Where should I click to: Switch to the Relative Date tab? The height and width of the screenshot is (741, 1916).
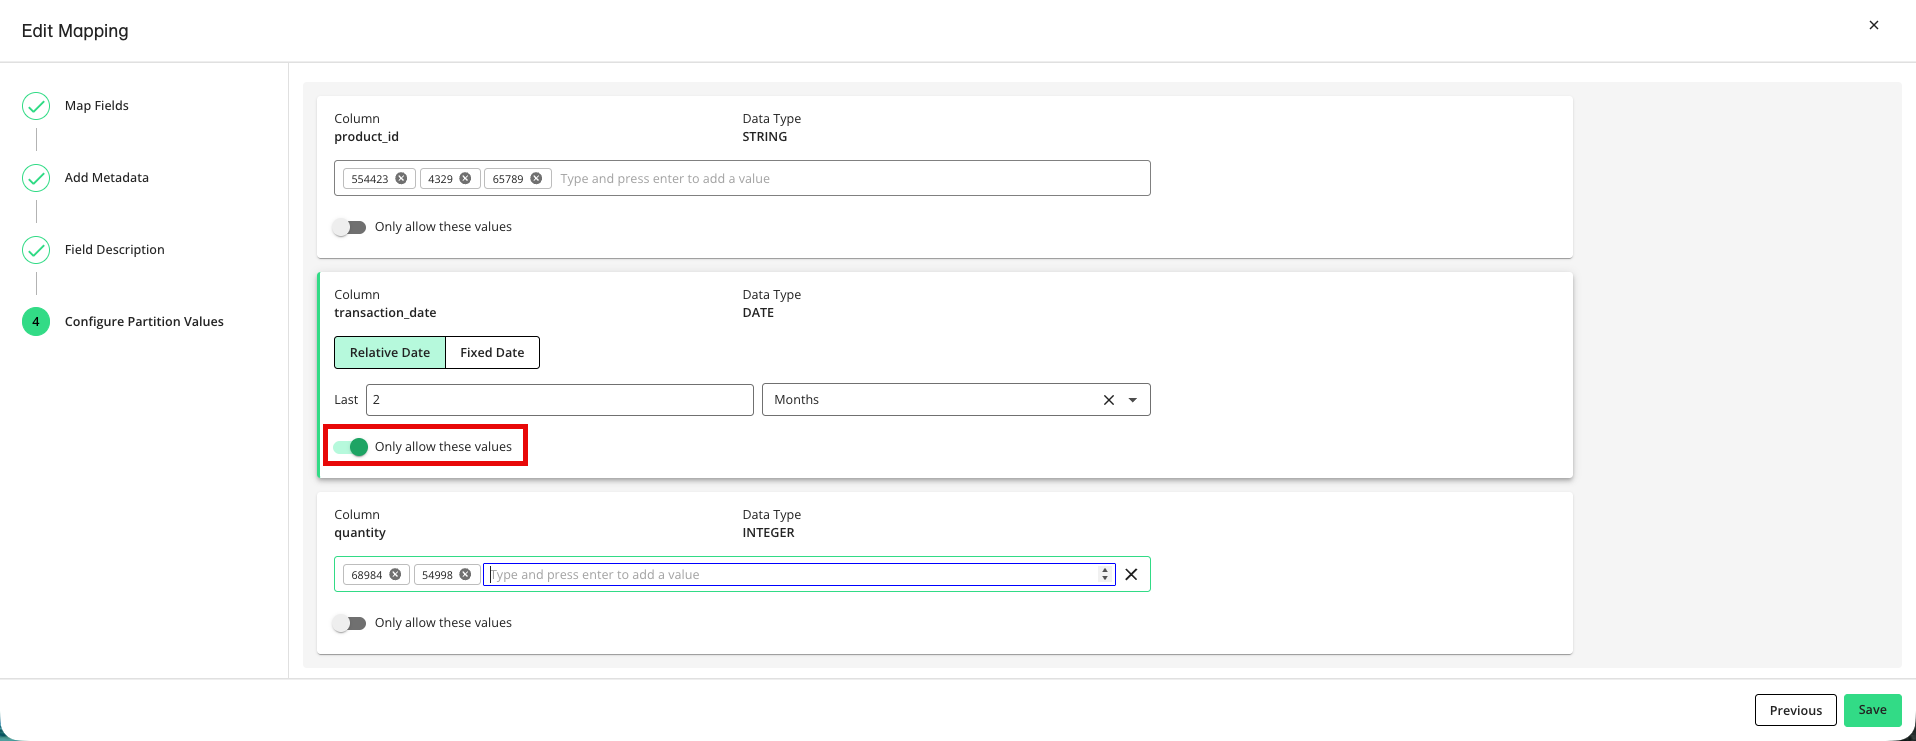pos(390,353)
